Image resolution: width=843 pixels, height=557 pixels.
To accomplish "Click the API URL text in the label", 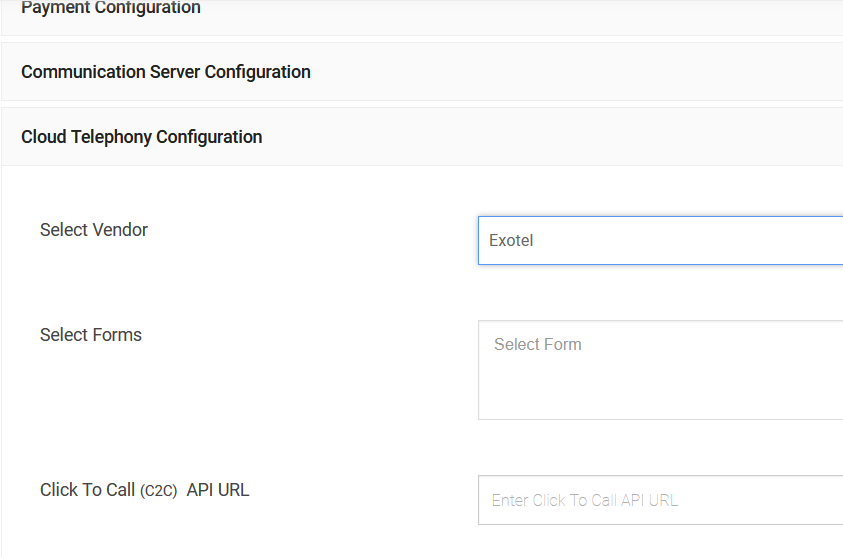I will point(218,490).
